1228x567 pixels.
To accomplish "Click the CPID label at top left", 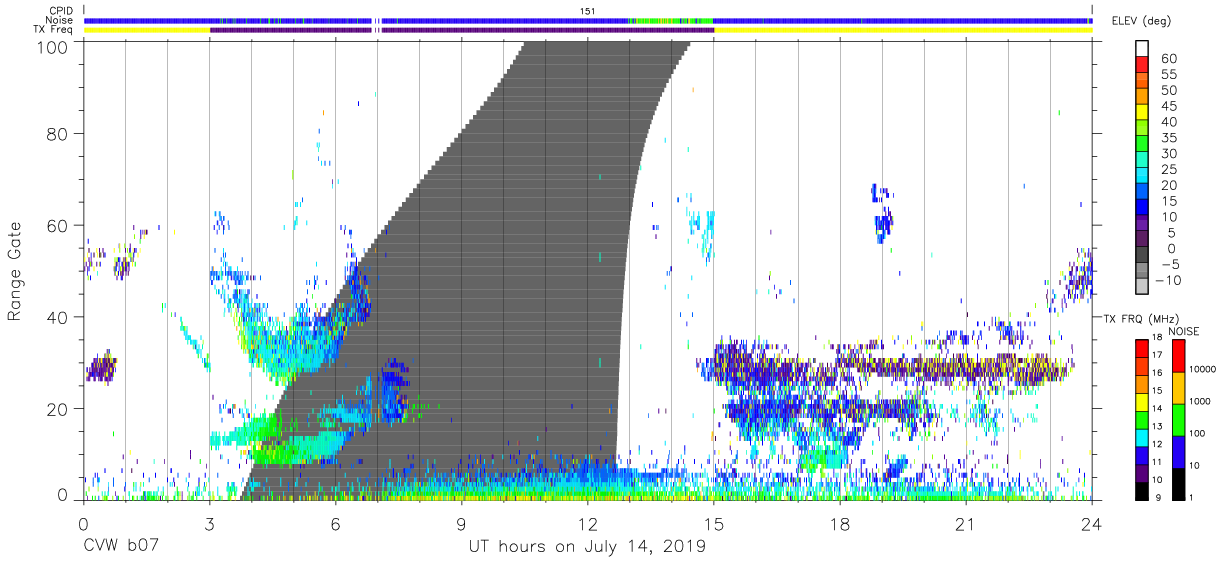I will [x=60, y=11].
